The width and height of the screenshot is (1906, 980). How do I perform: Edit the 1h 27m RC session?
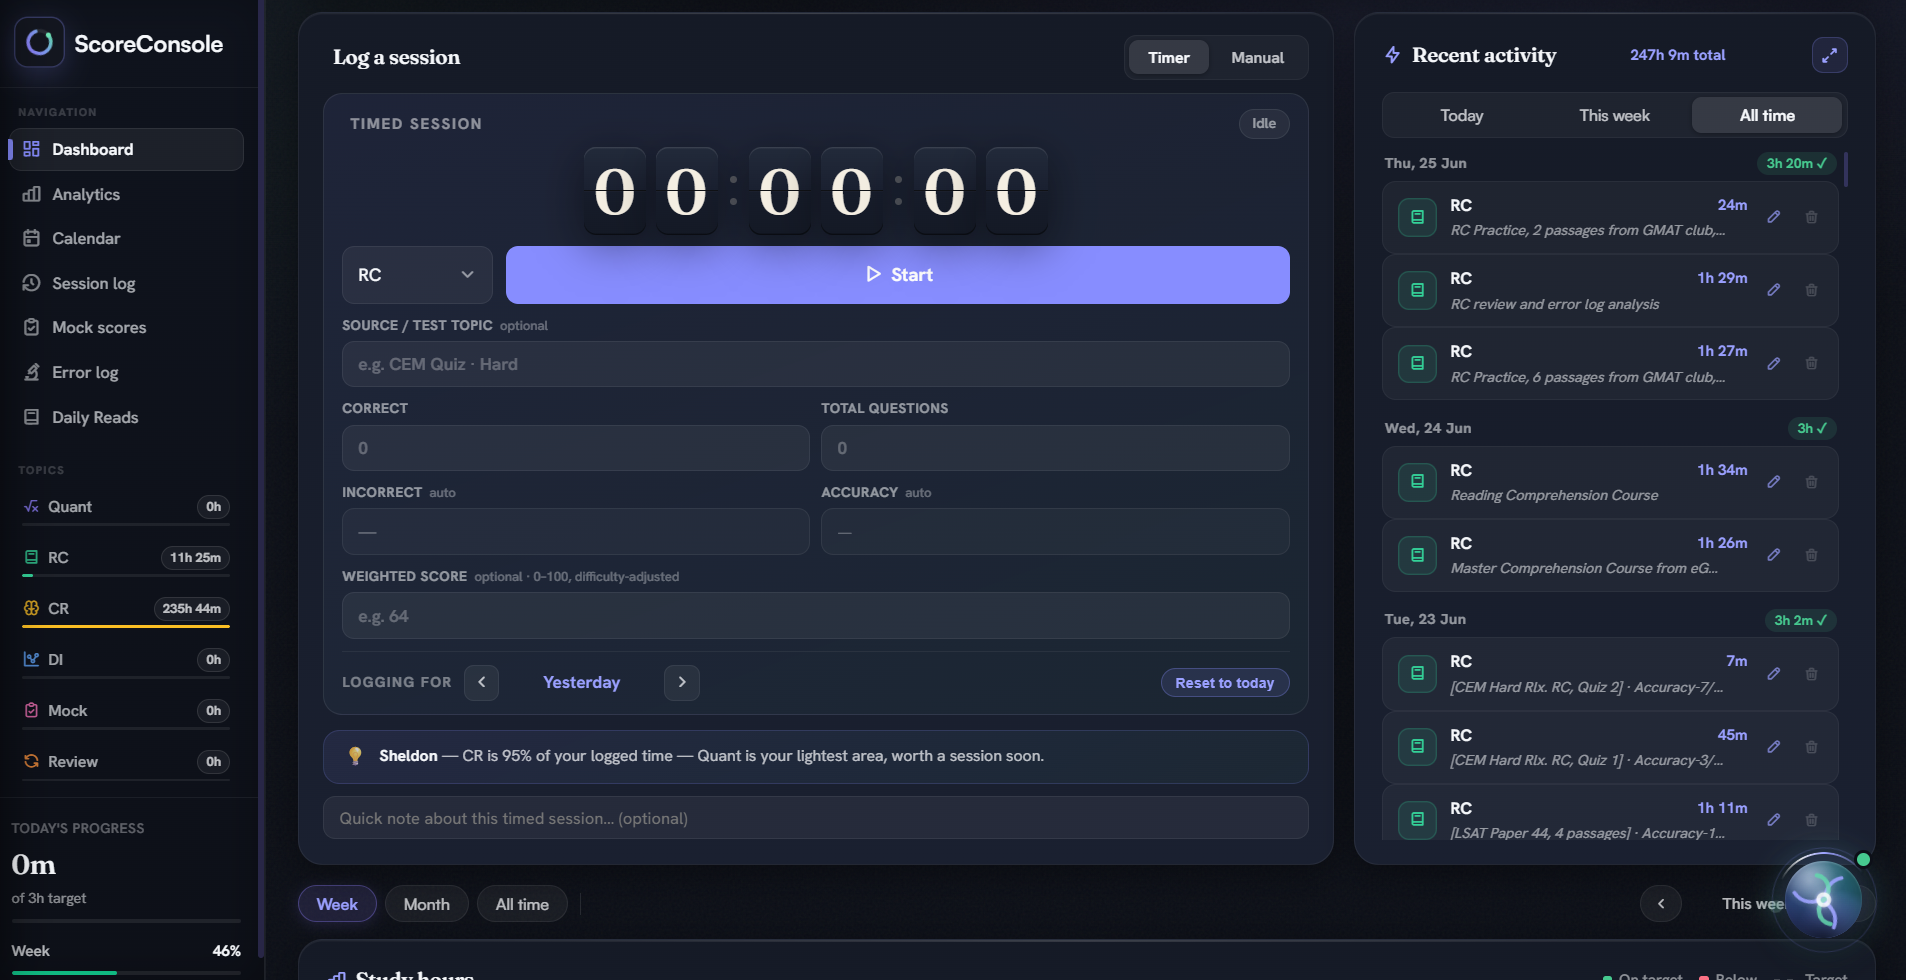pos(1773,363)
